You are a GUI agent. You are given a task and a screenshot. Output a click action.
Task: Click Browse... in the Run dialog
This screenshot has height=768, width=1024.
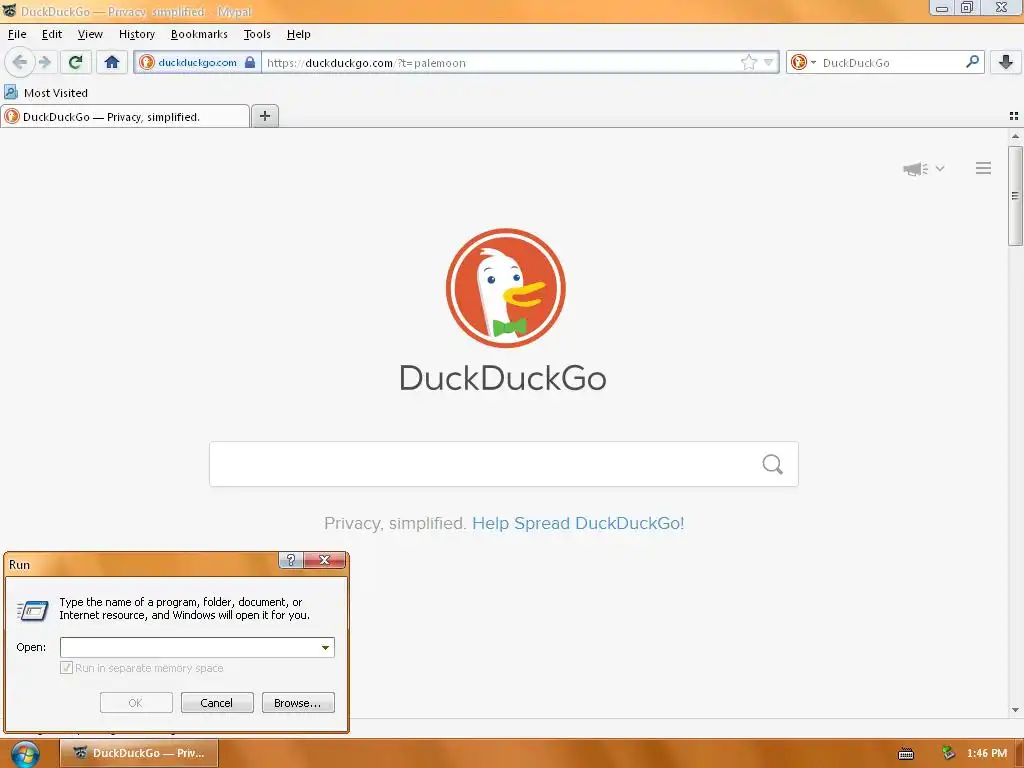pyautogui.click(x=298, y=703)
